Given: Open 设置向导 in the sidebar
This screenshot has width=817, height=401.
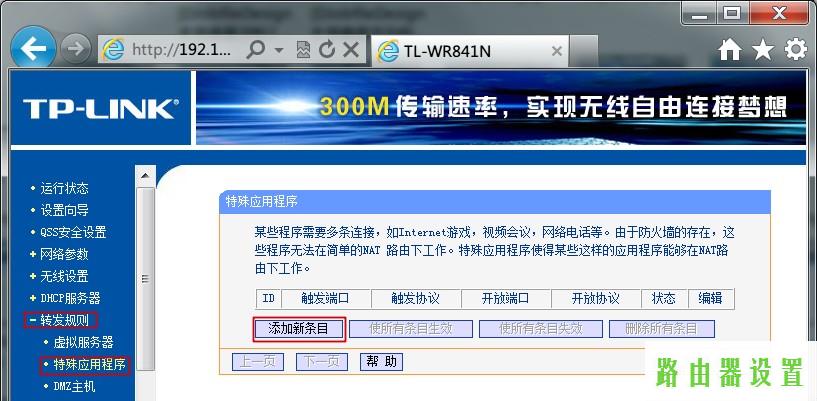Looking at the screenshot, I should pyautogui.click(x=64, y=210).
